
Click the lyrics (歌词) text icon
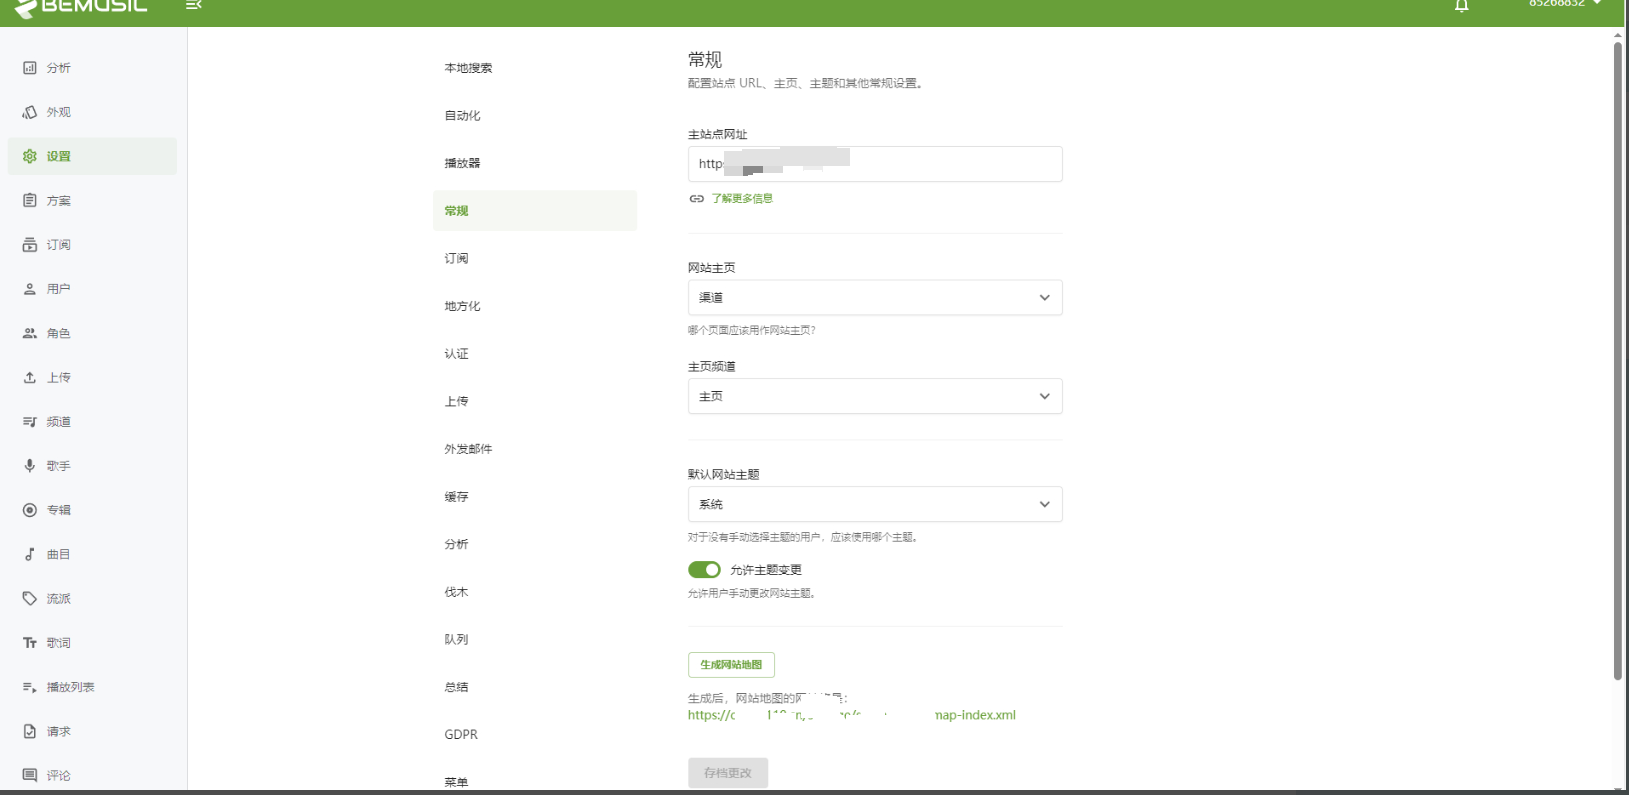tap(30, 643)
